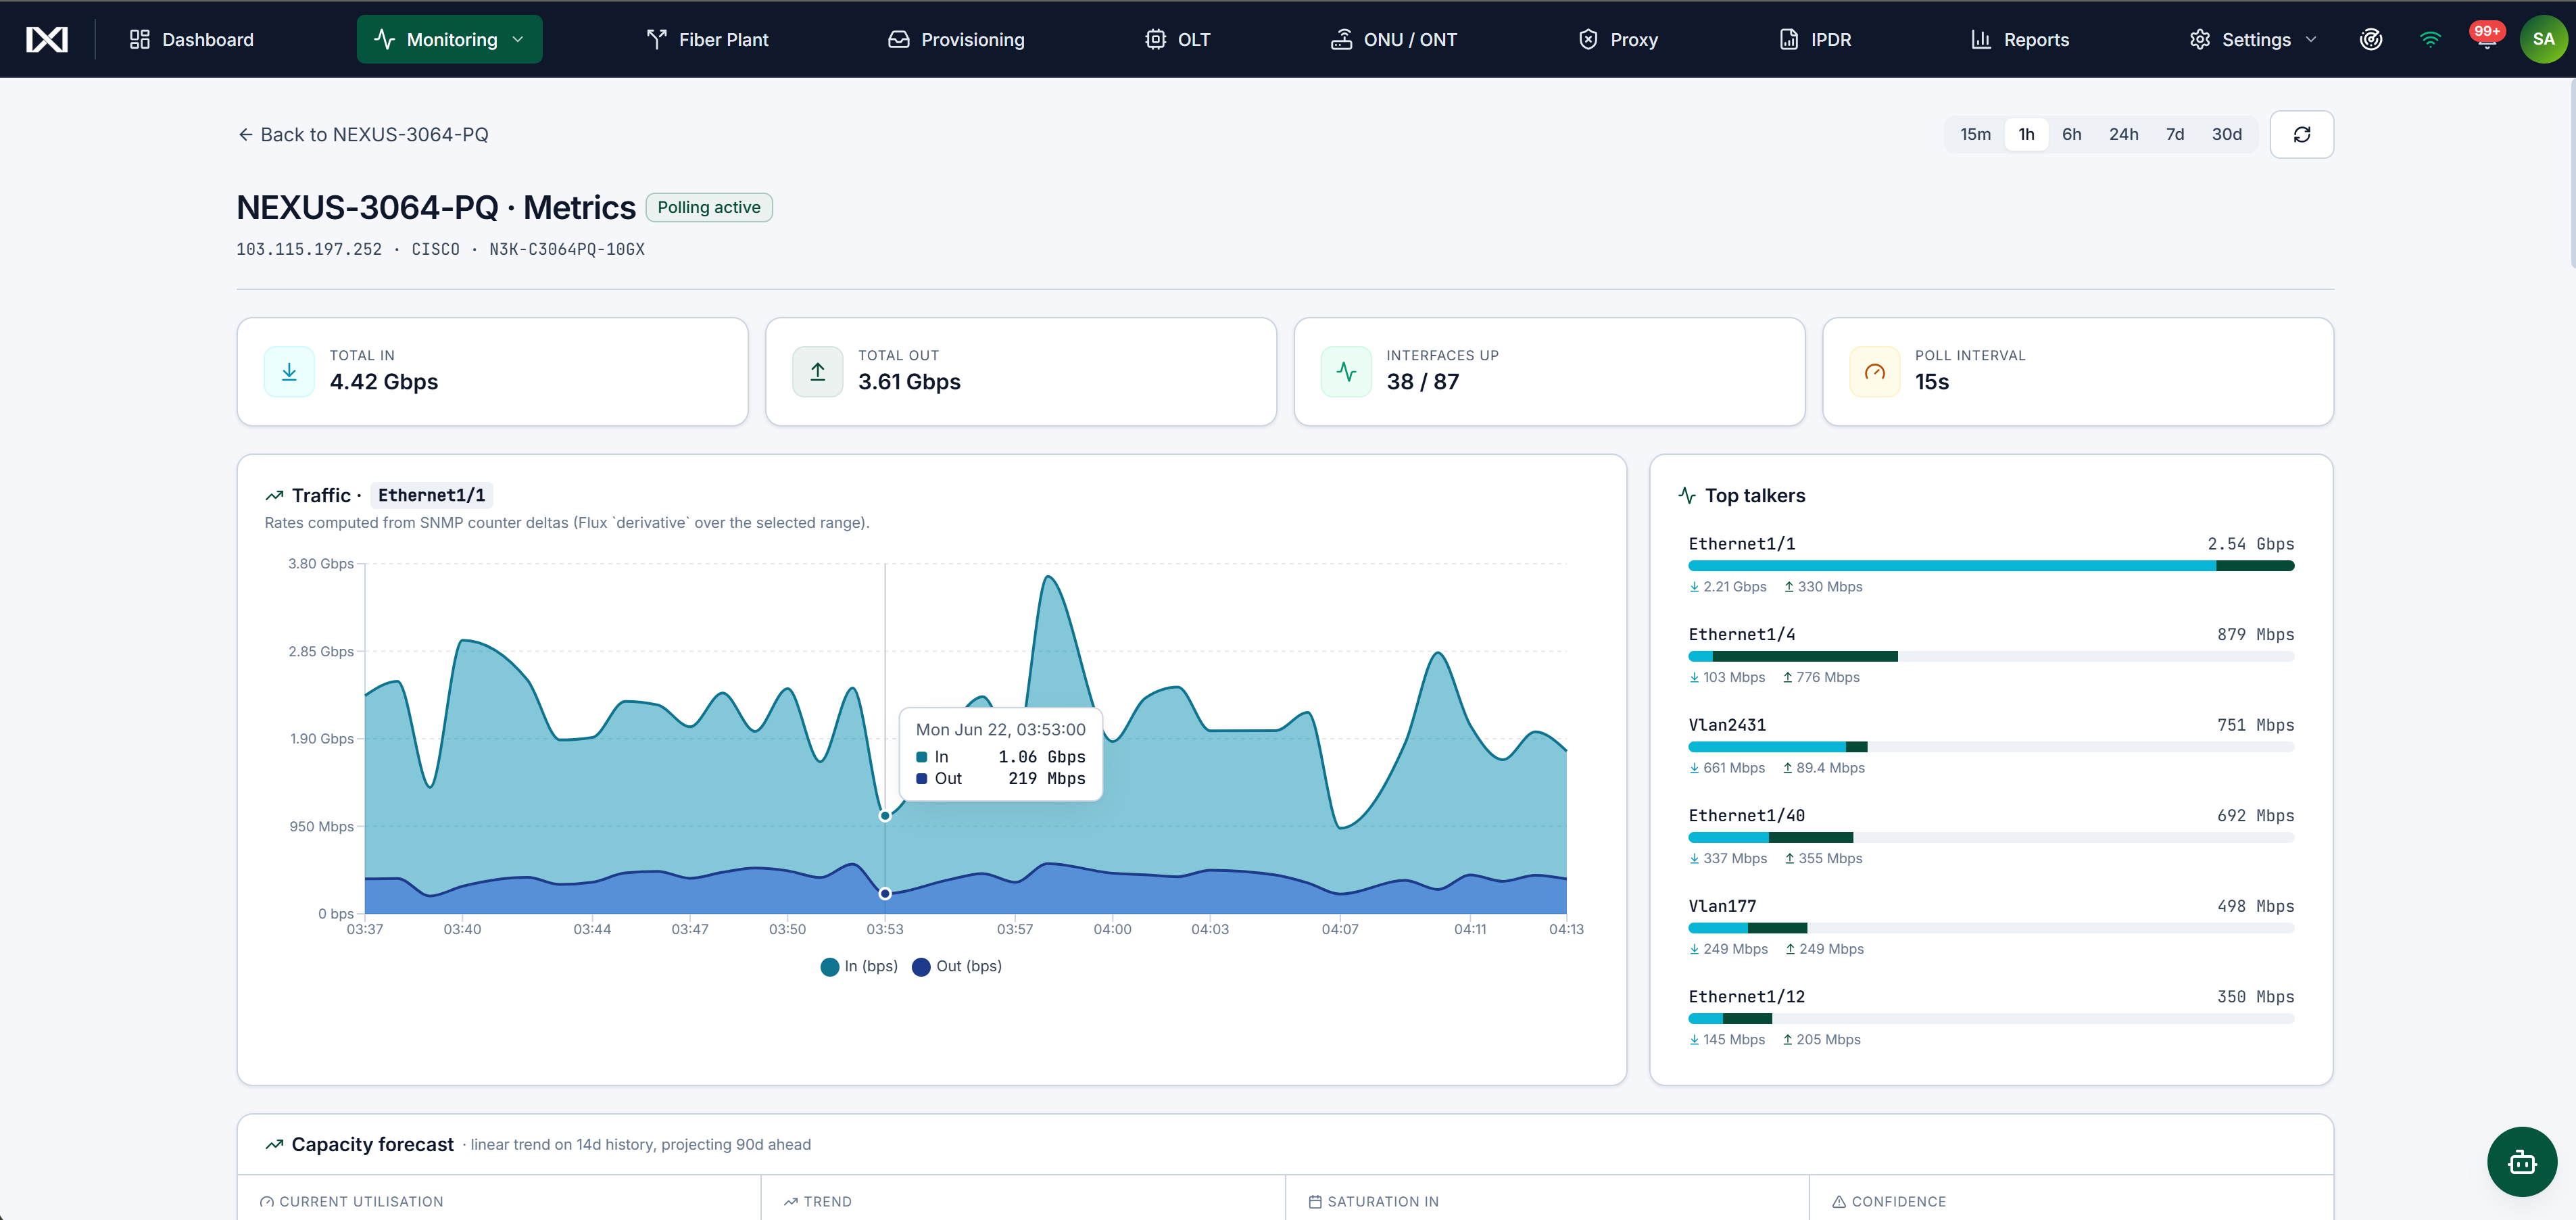This screenshot has width=2576, height=1220.
Task: Click the 38 / 87 interfaces value
Action: (1423, 382)
